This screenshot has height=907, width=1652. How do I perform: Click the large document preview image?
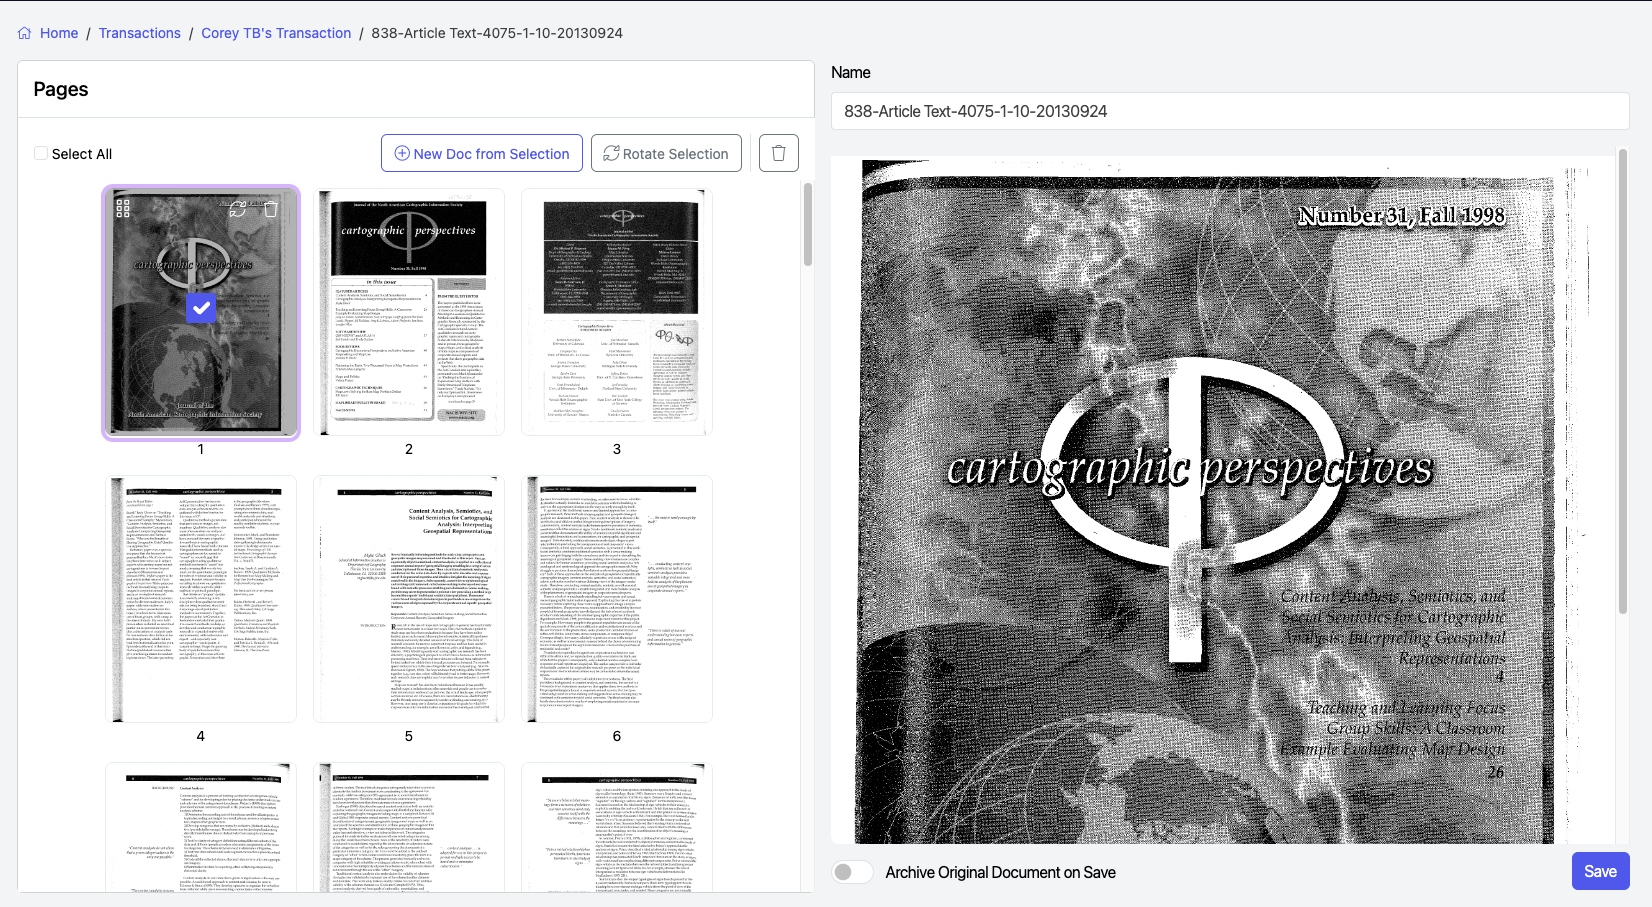tap(1223, 500)
